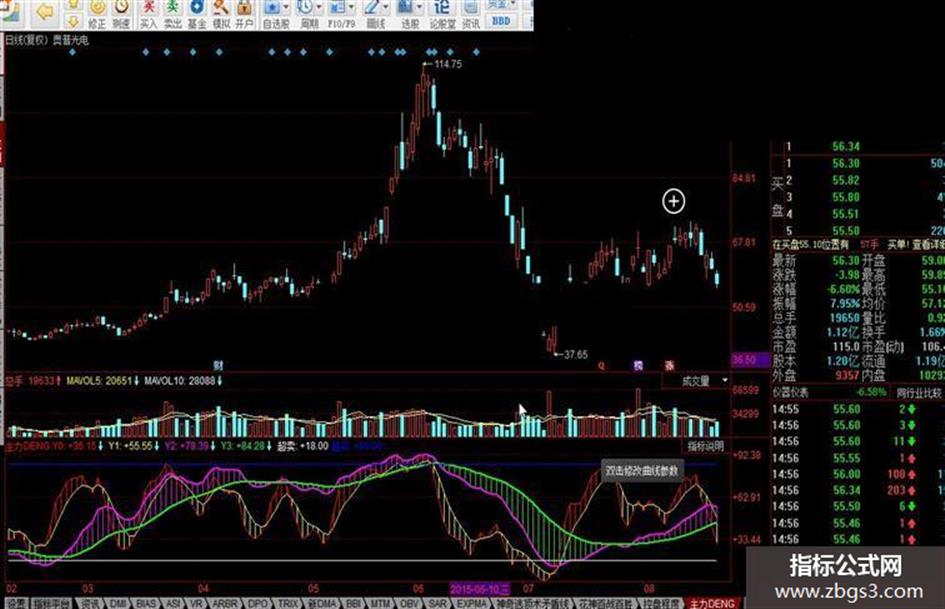945x609 pixels.
Task: Open the 论股堂 forum icon
Action: [442, 14]
